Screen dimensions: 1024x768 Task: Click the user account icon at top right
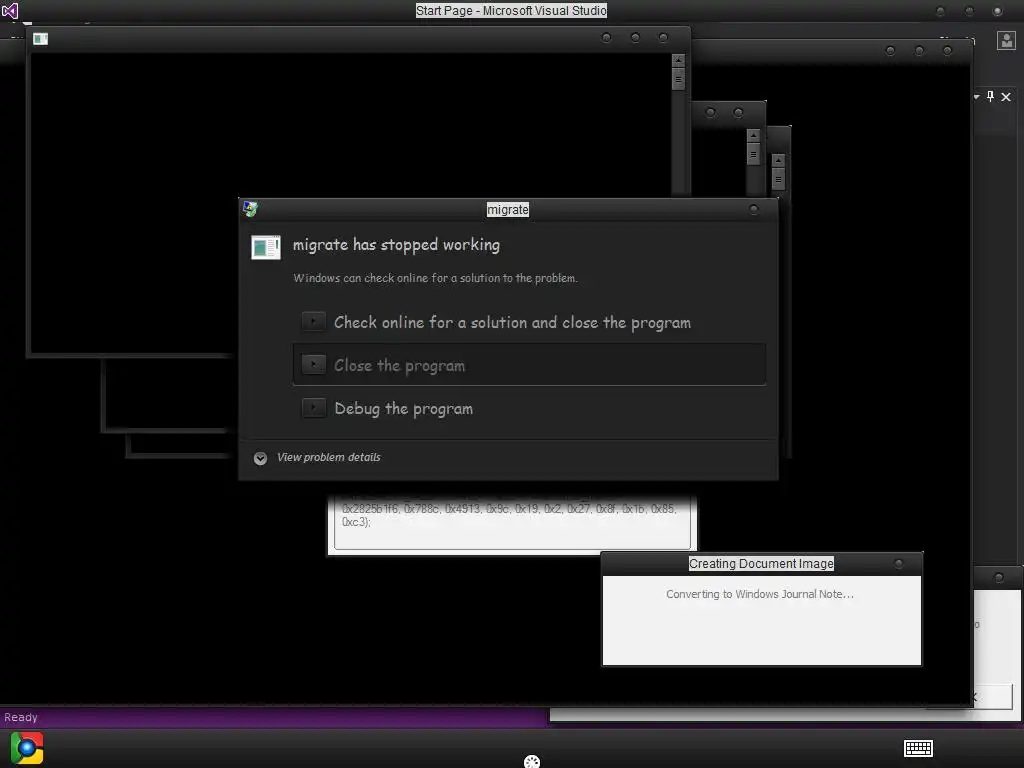(x=1006, y=40)
